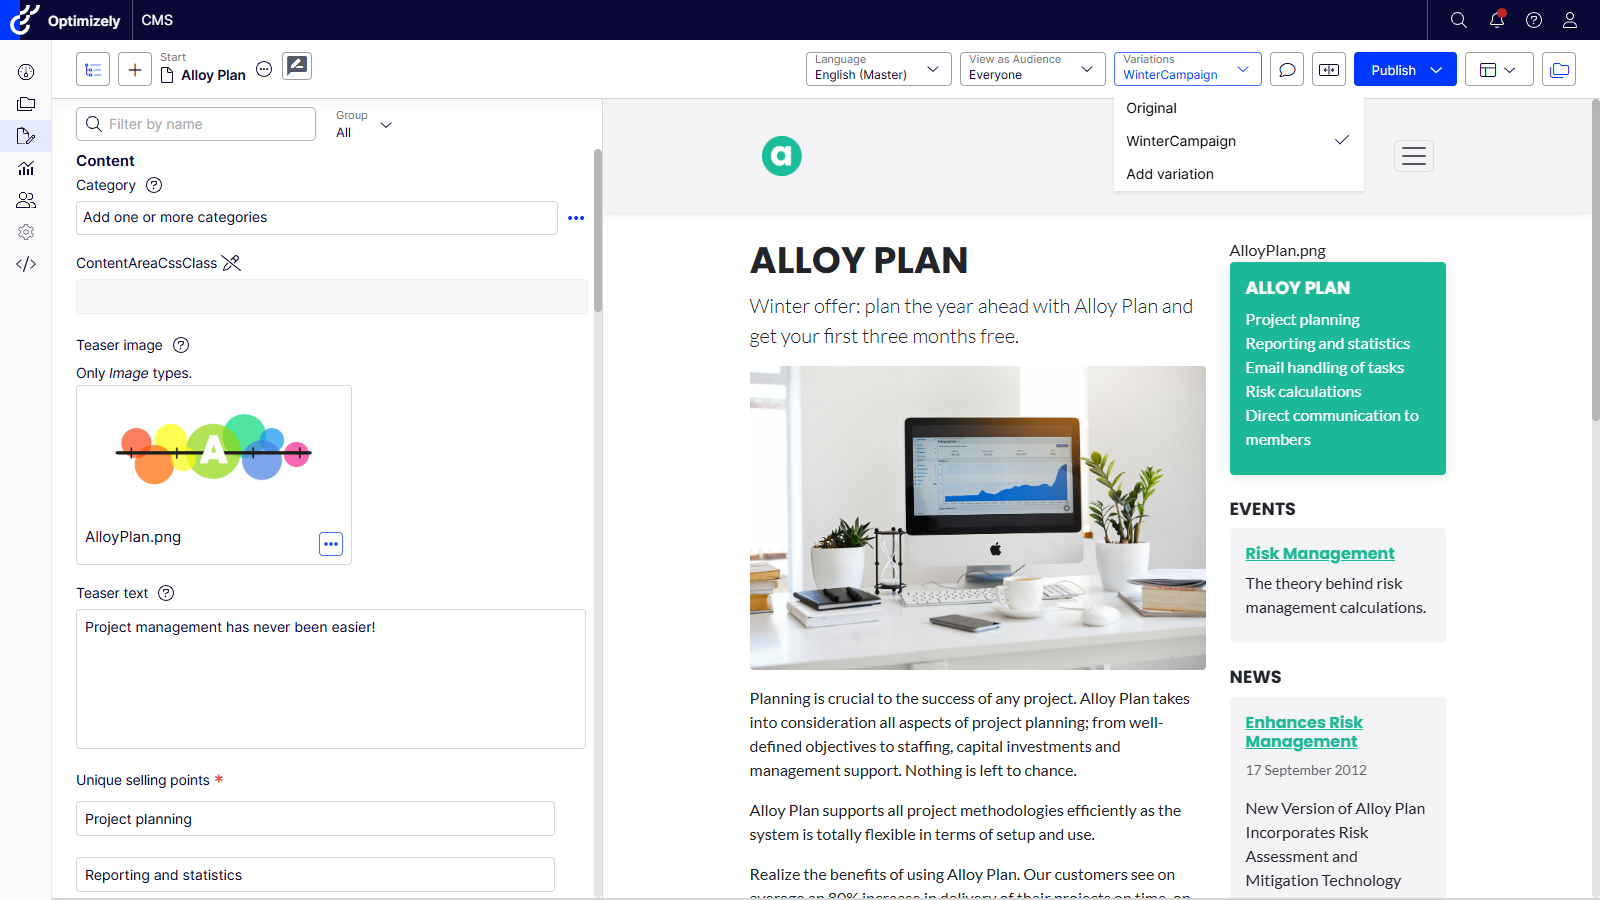This screenshot has height=900, width=1600.
Task: Open the settings gear in left sidebar
Action: coord(26,232)
